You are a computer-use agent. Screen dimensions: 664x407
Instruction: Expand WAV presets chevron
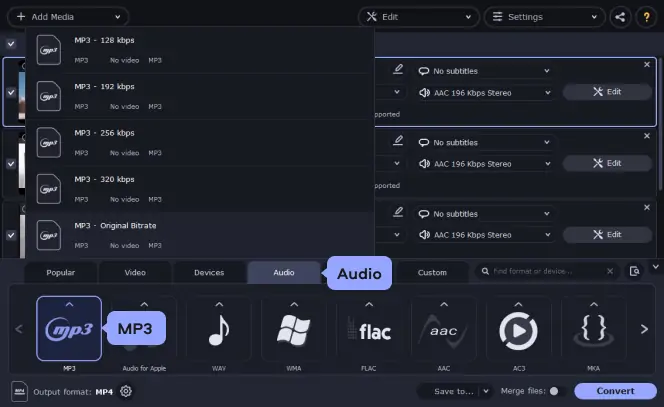tap(219, 305)
